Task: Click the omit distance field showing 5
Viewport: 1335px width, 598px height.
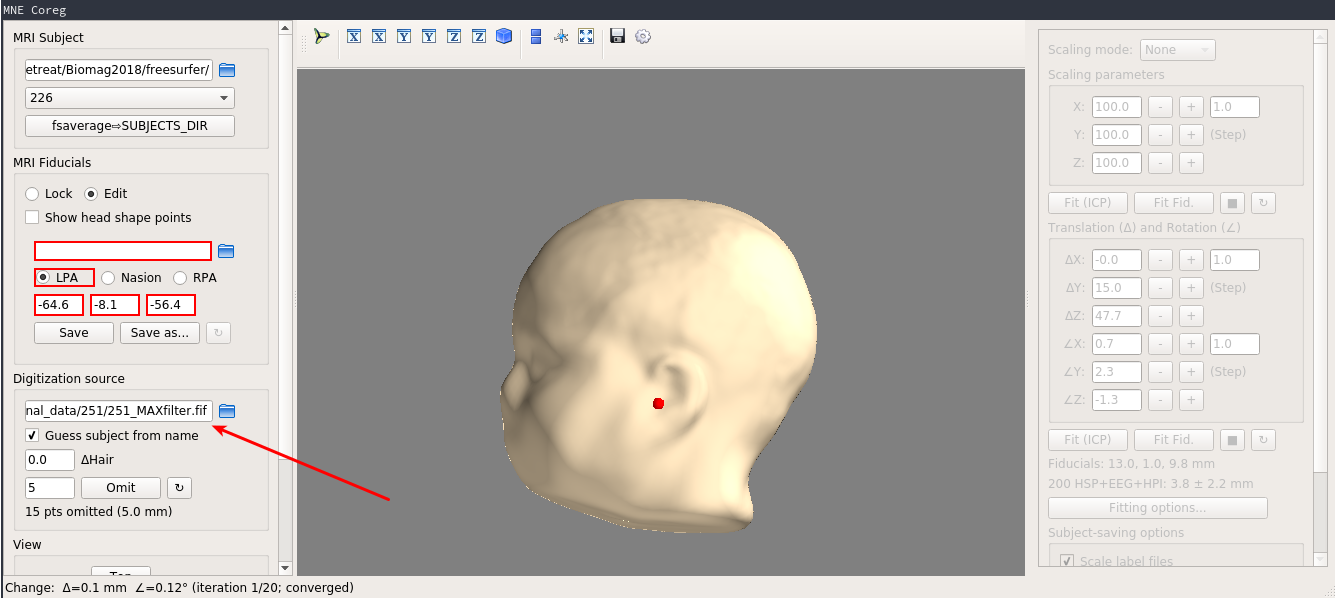Action: [50, 488]
